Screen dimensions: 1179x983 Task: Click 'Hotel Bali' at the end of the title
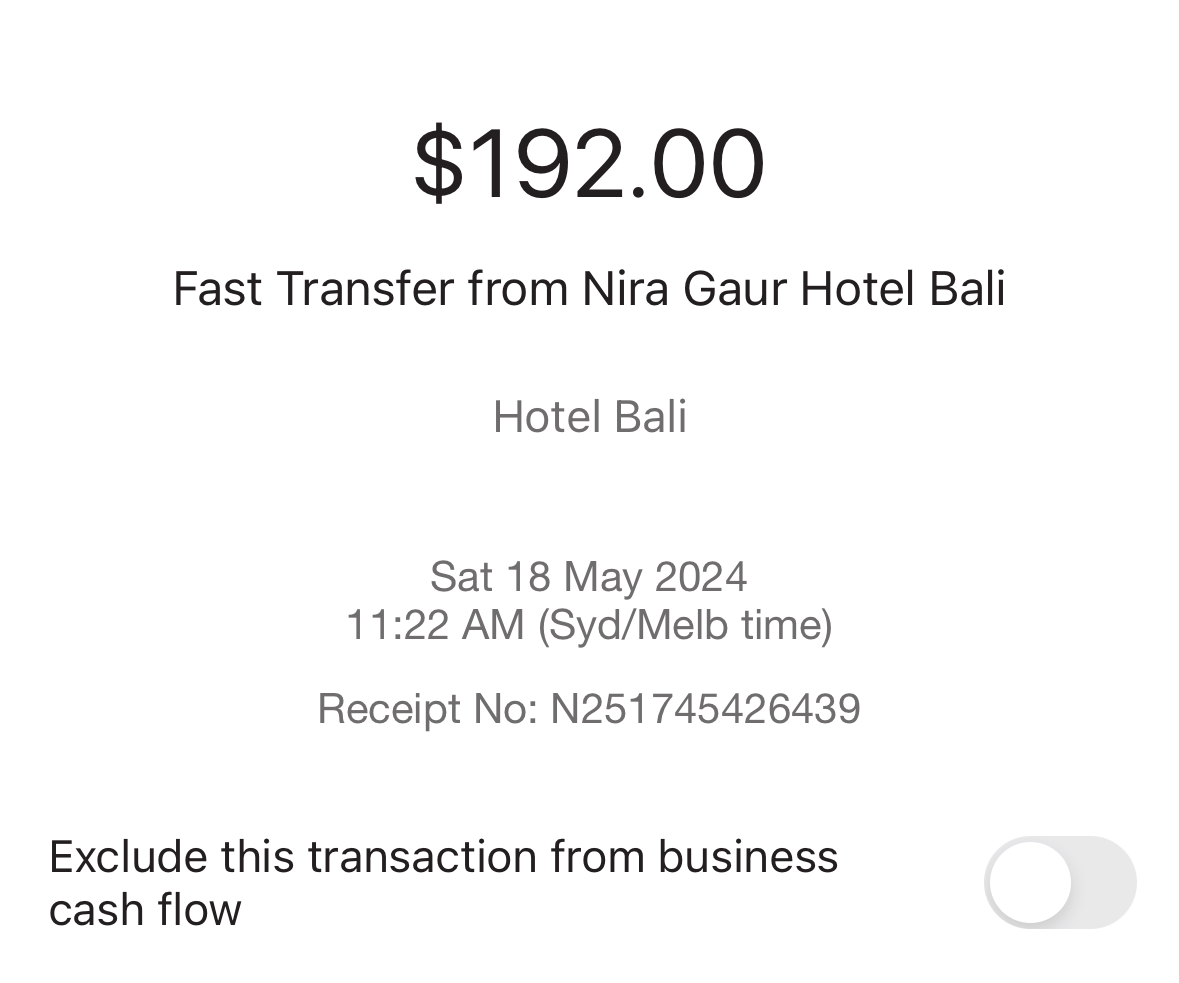pyautogui.click(x=903, y=289)
